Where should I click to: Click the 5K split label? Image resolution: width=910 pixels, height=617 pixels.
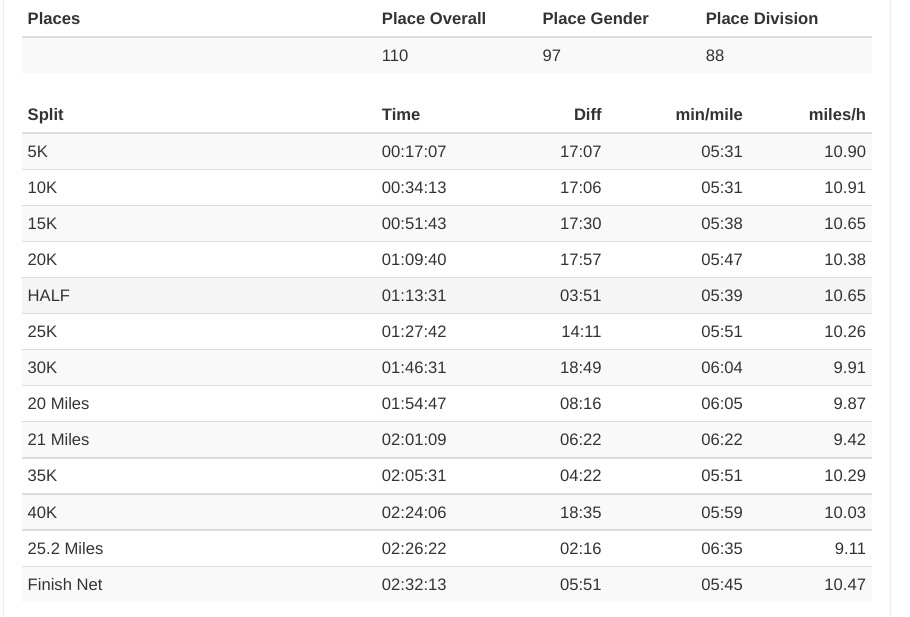pos(39,151)
